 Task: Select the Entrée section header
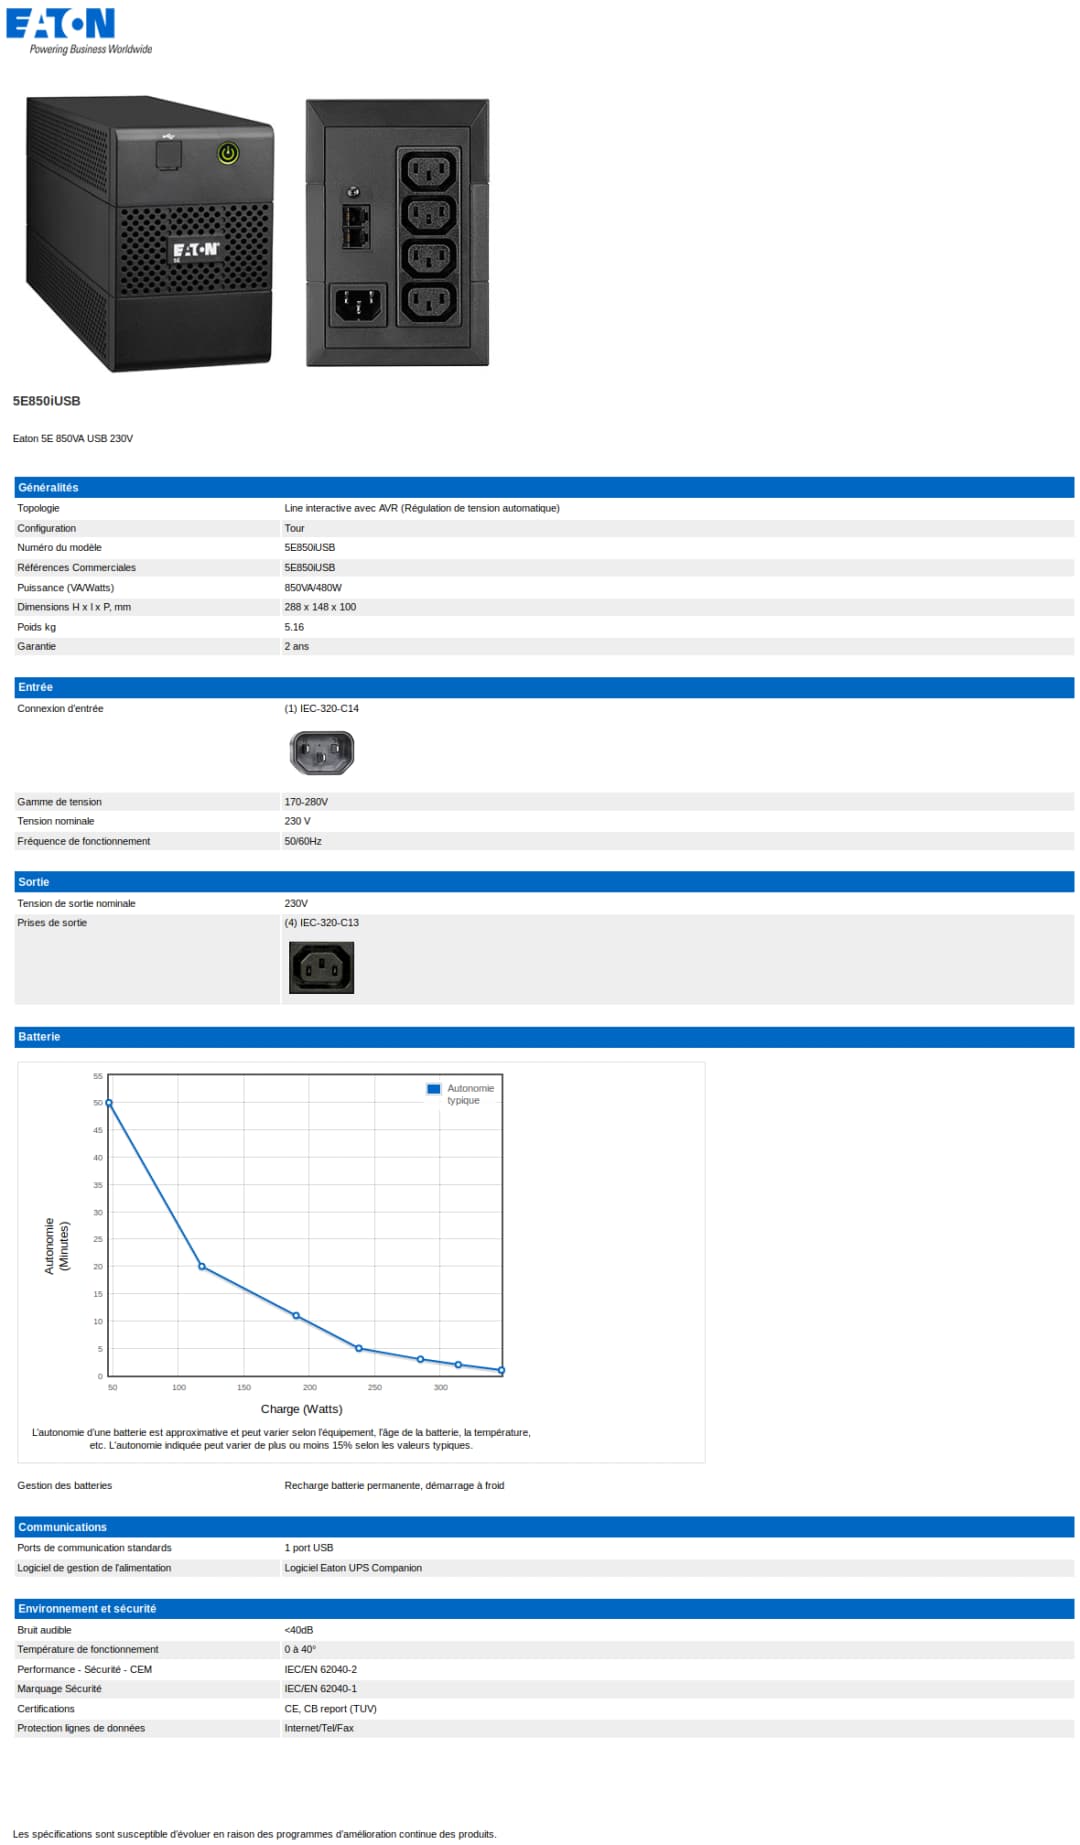tap(544, 687)
